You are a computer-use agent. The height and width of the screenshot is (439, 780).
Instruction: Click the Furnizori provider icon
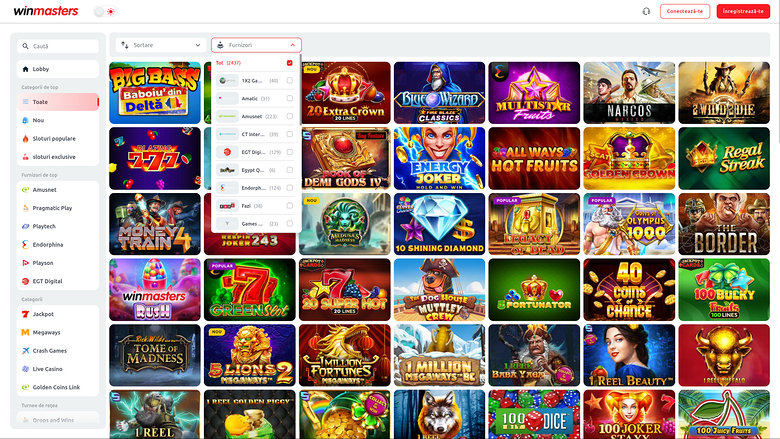pos(220,45)
